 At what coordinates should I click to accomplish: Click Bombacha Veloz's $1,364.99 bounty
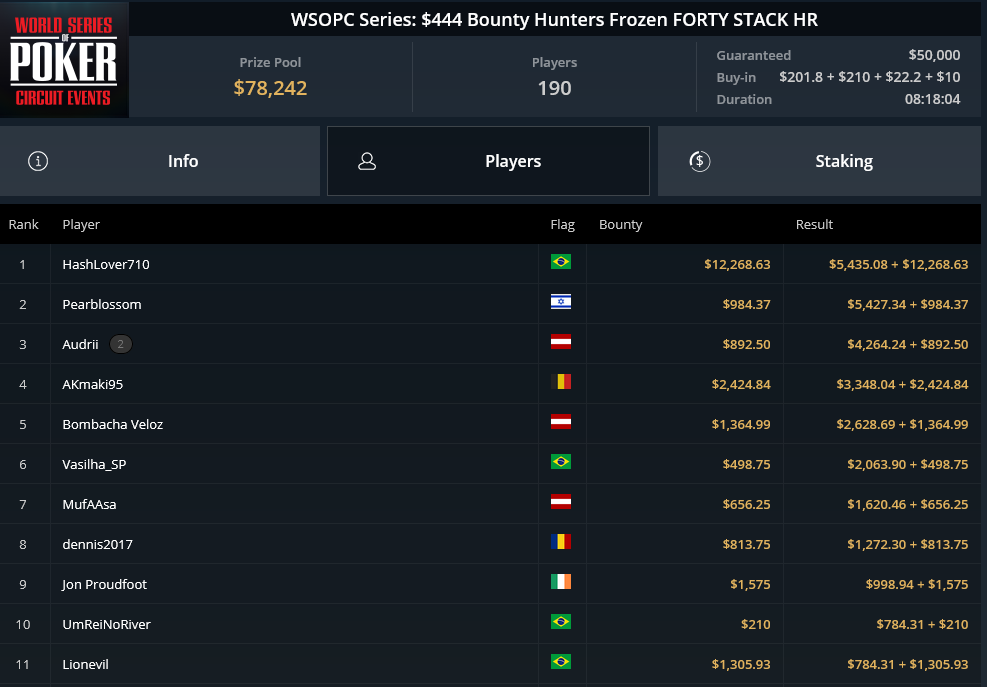[x=741, y=424]
